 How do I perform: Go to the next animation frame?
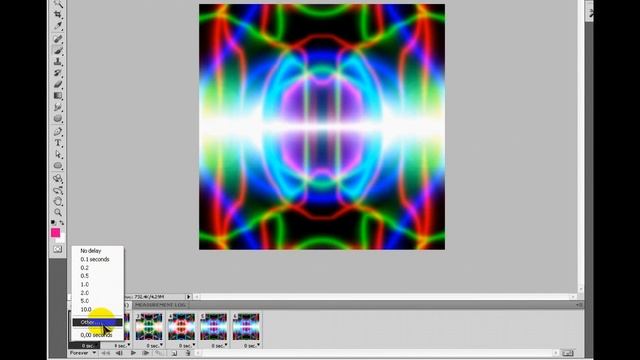[x=146, y=353]
